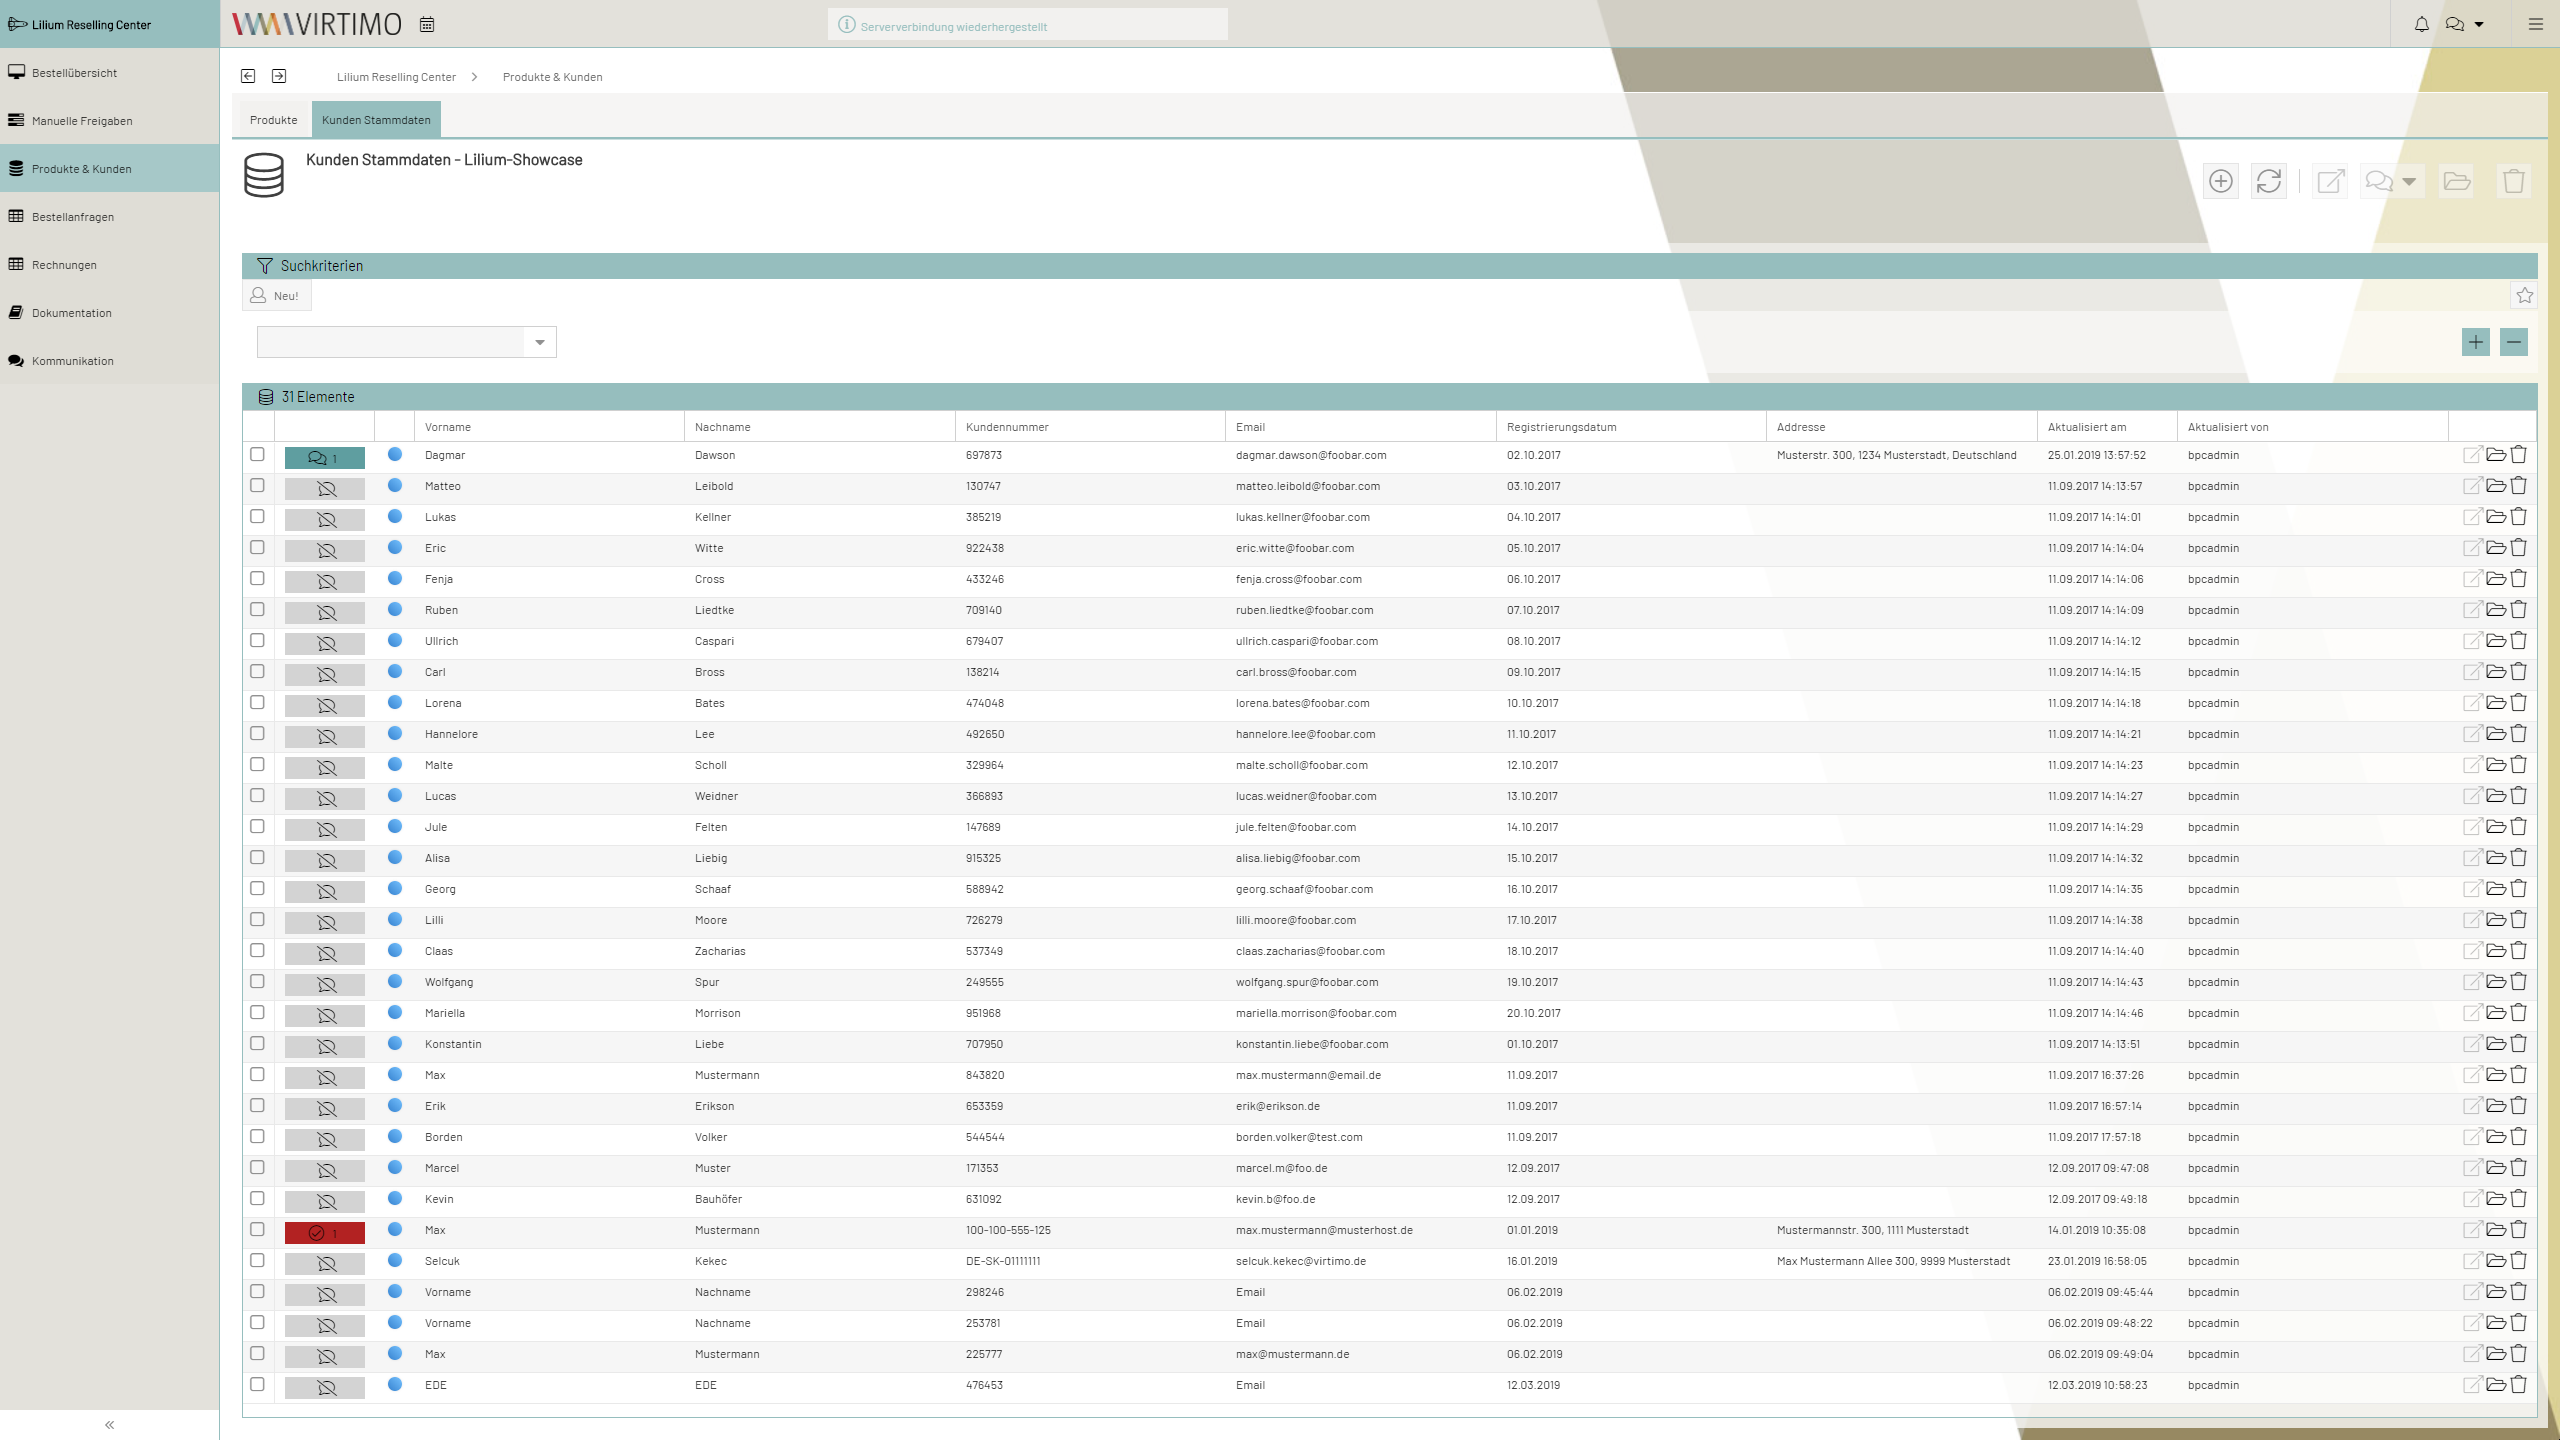This screenshot has width=2560, height=1440.
Task: Open the hamburger menu at top right
Action: click(2535, 24)
